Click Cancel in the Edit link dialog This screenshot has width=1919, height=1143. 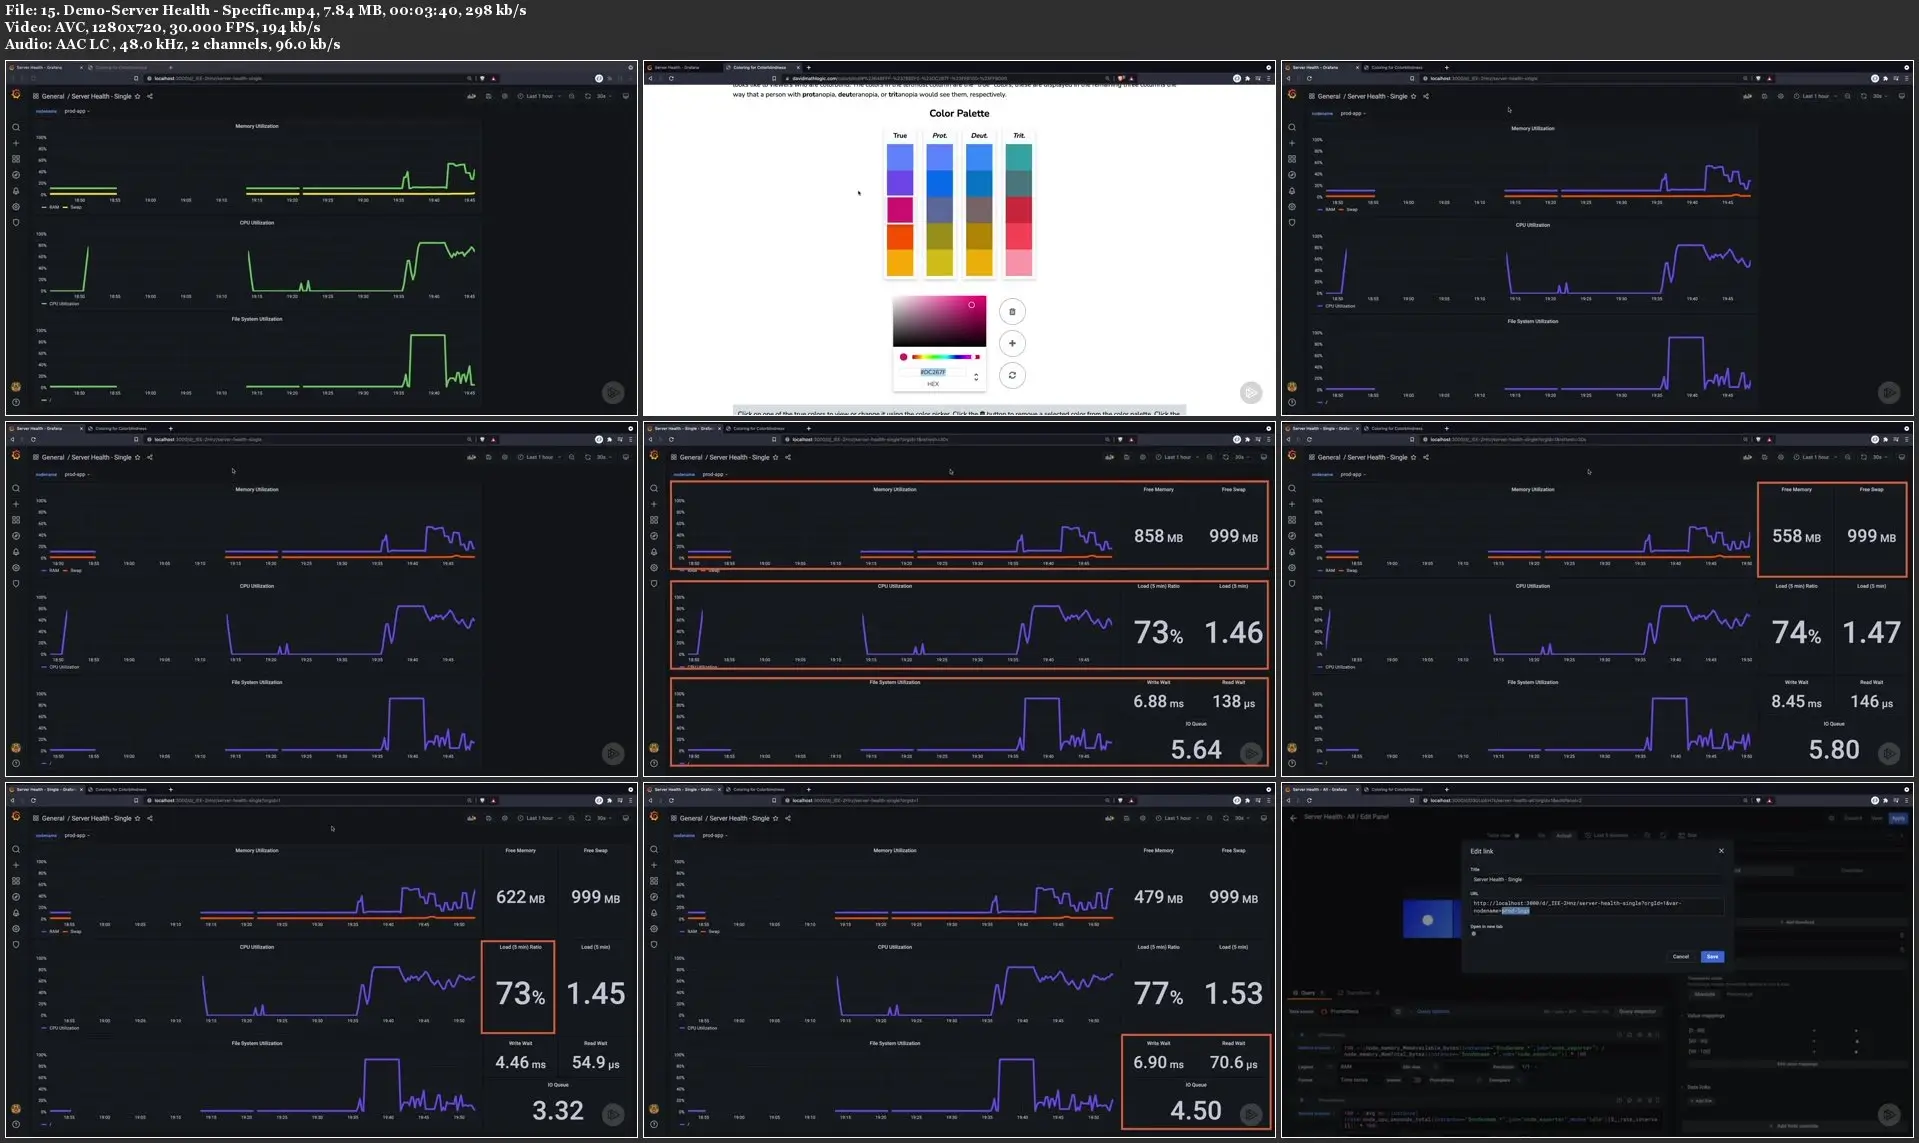[x=1681, y=957]
